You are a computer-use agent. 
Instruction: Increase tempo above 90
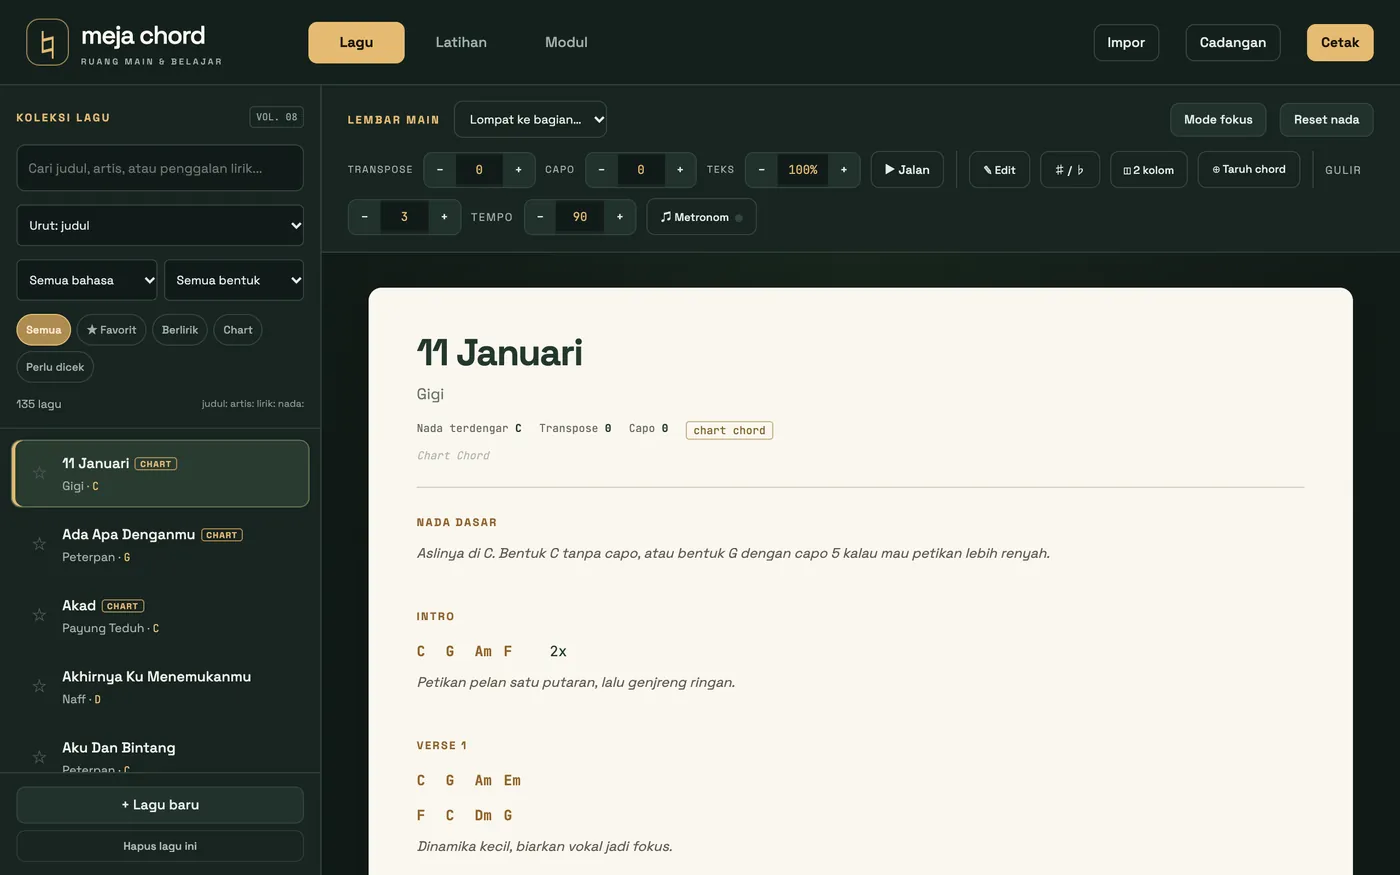tap(620, 217)
